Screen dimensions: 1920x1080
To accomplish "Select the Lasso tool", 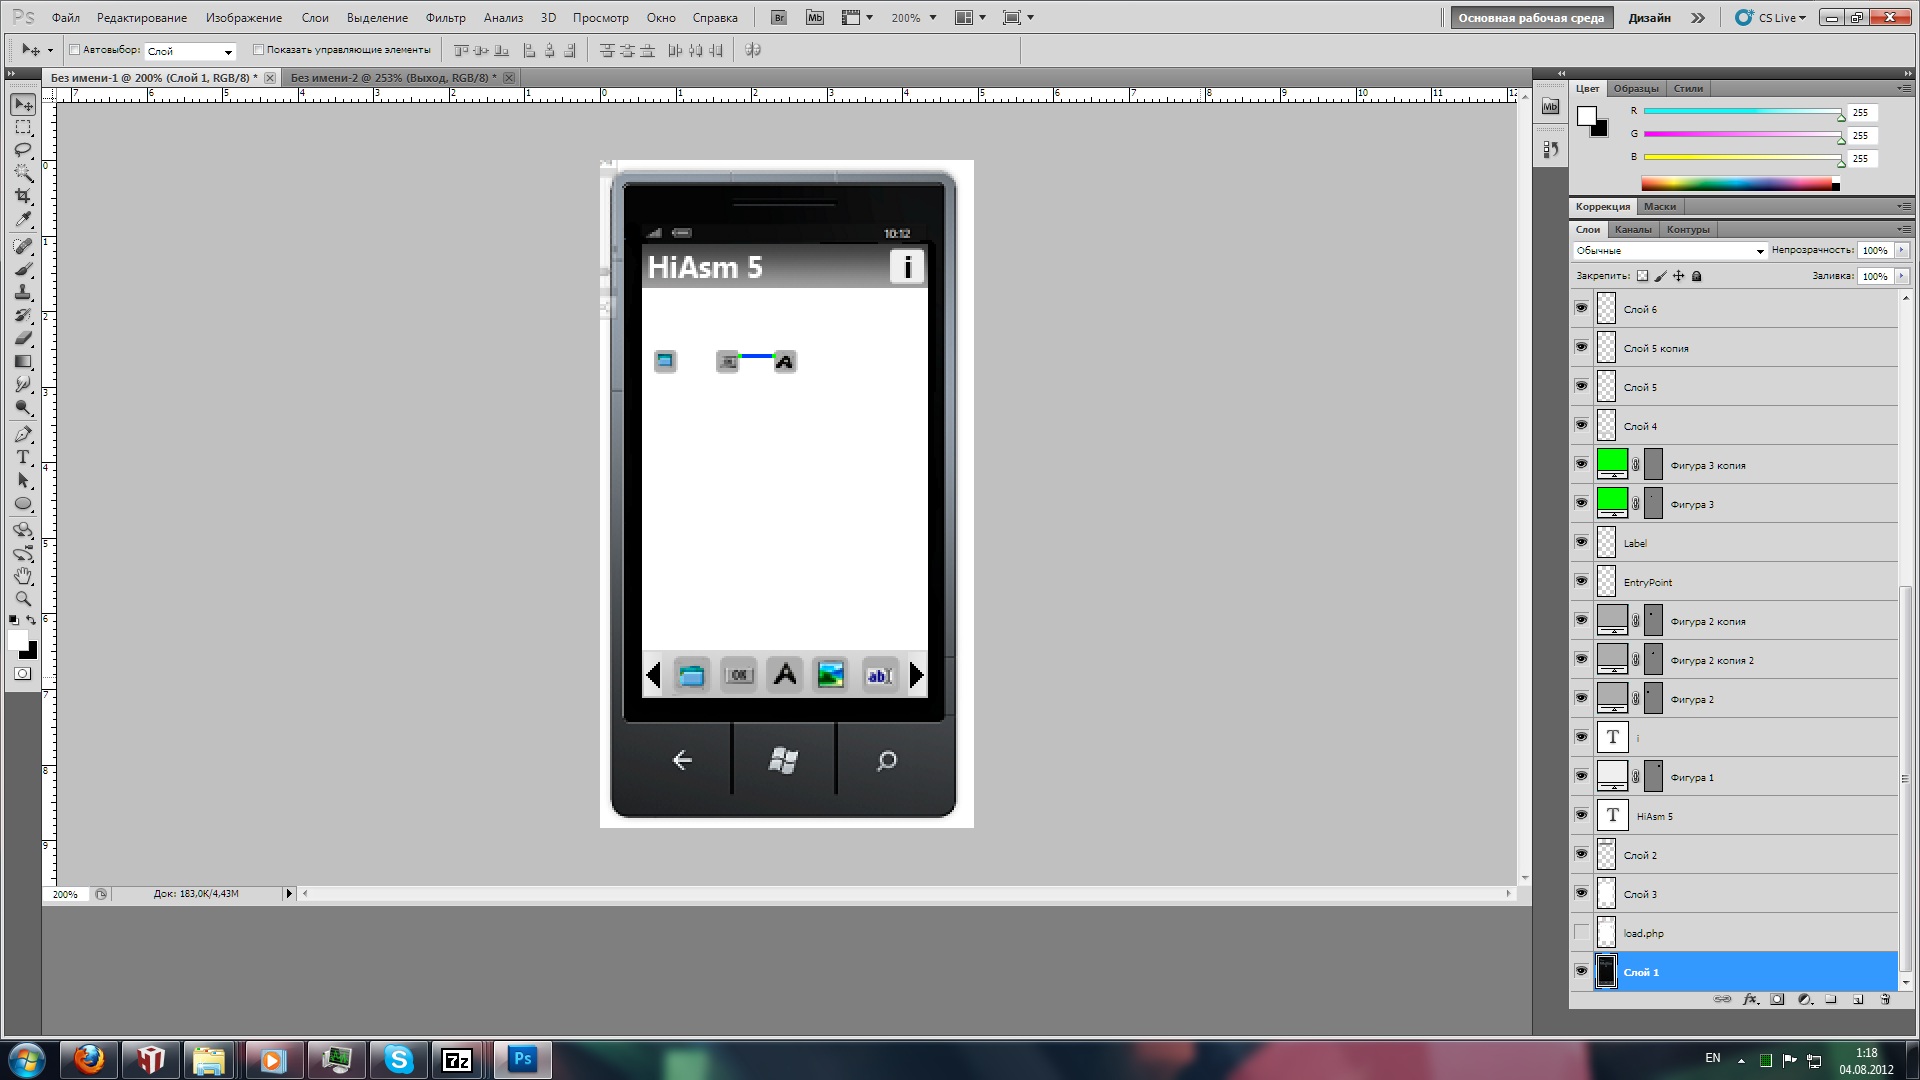I will click(x=23, y=150).
